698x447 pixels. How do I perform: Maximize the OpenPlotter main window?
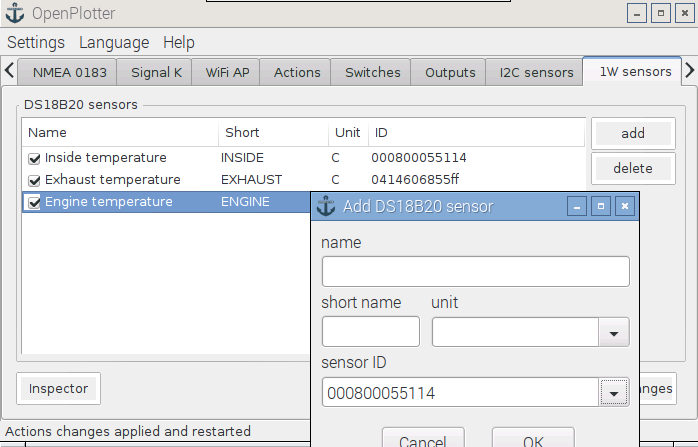661,13
